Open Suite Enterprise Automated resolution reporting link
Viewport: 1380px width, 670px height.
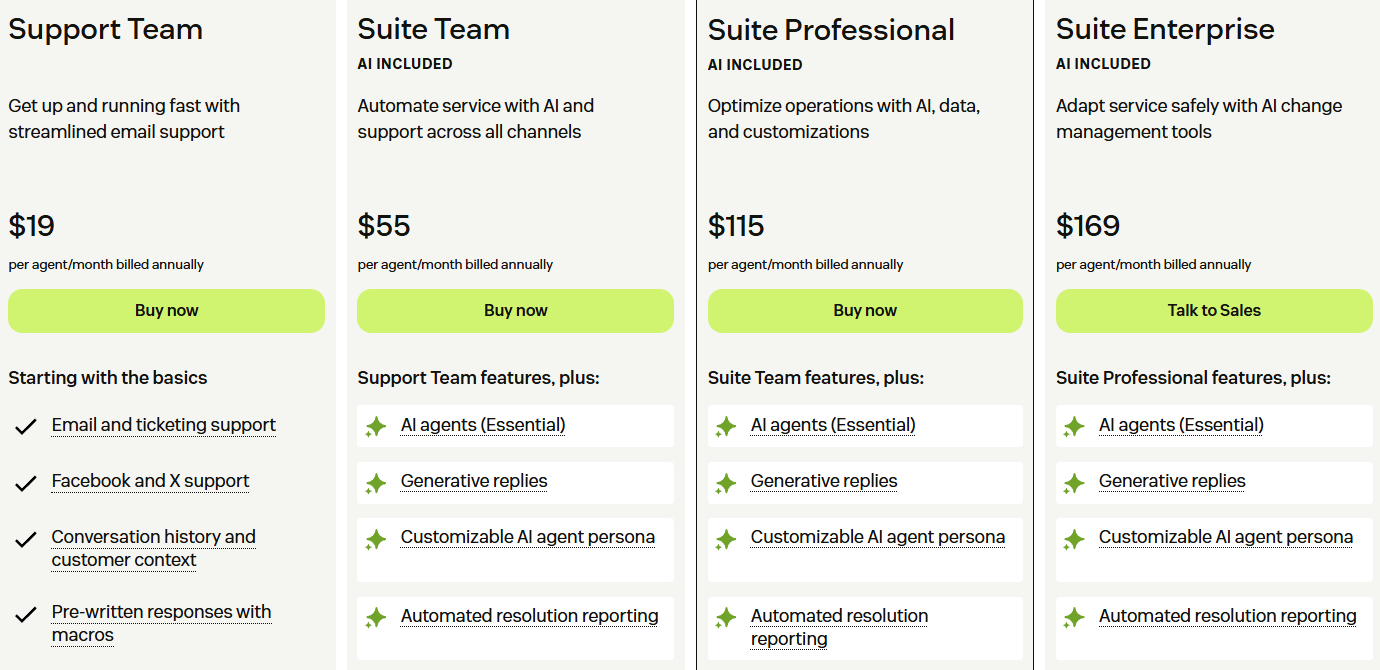click(x=1228, y=616)
